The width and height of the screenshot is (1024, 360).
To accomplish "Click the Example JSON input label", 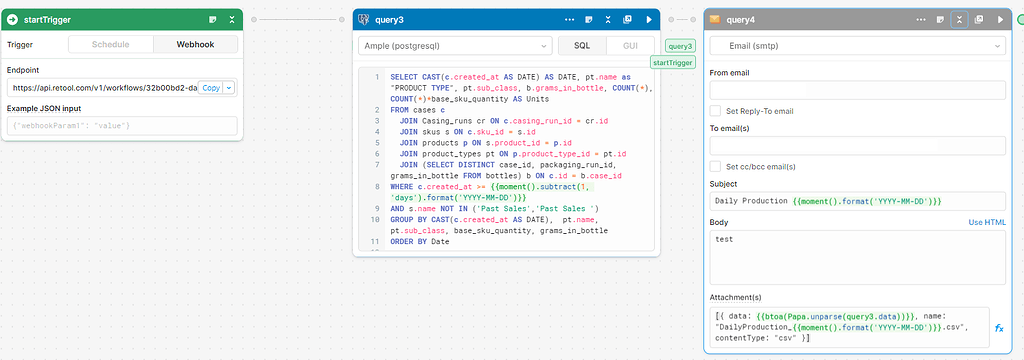I will click(44, 108).
